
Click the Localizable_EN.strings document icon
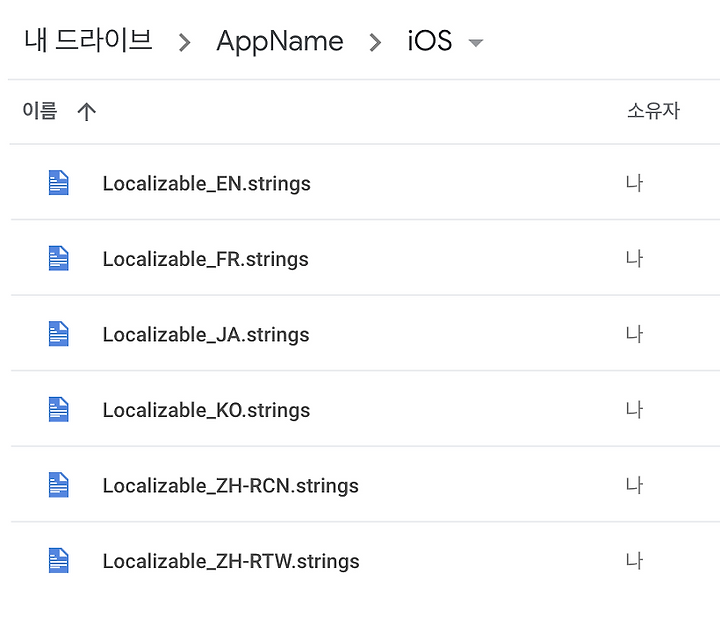tap(59, 183)
